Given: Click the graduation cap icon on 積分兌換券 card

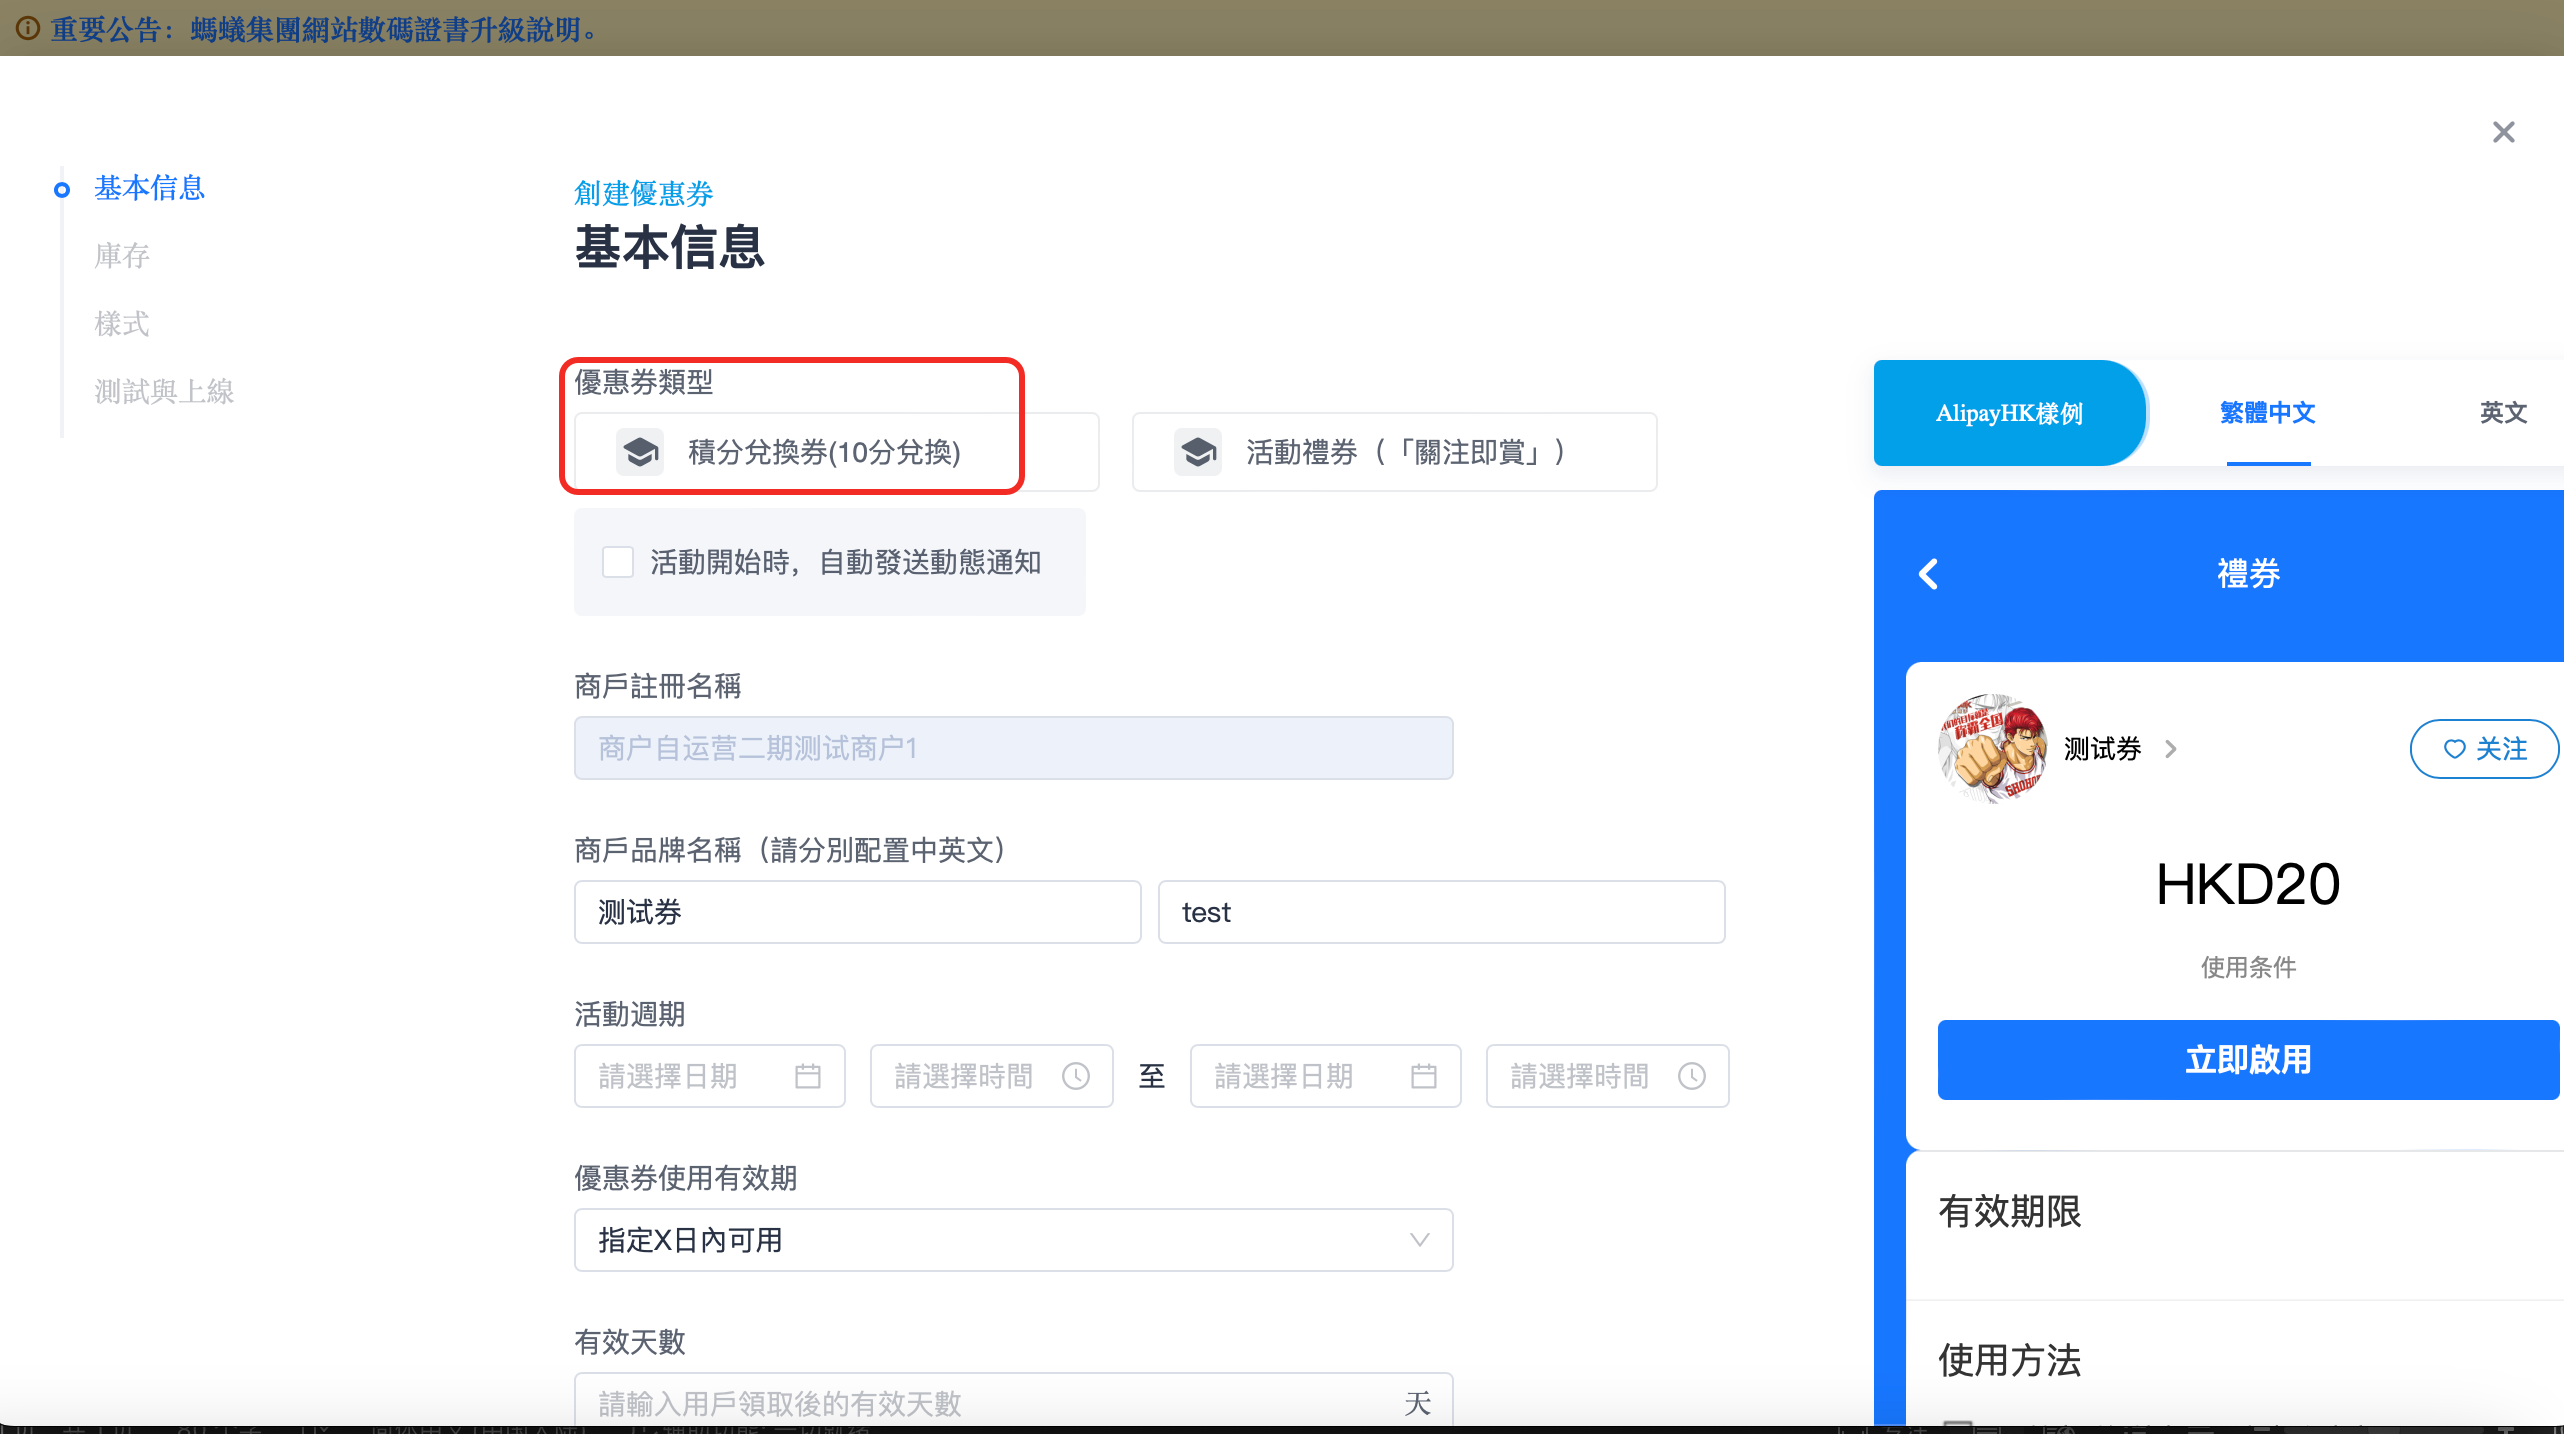Looking at the screenshot, I should (x=640, y=452).
